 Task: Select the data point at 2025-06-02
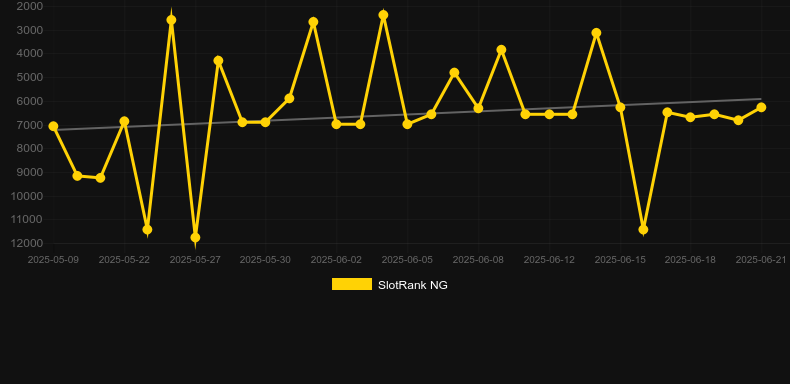(x=337, y=124)
